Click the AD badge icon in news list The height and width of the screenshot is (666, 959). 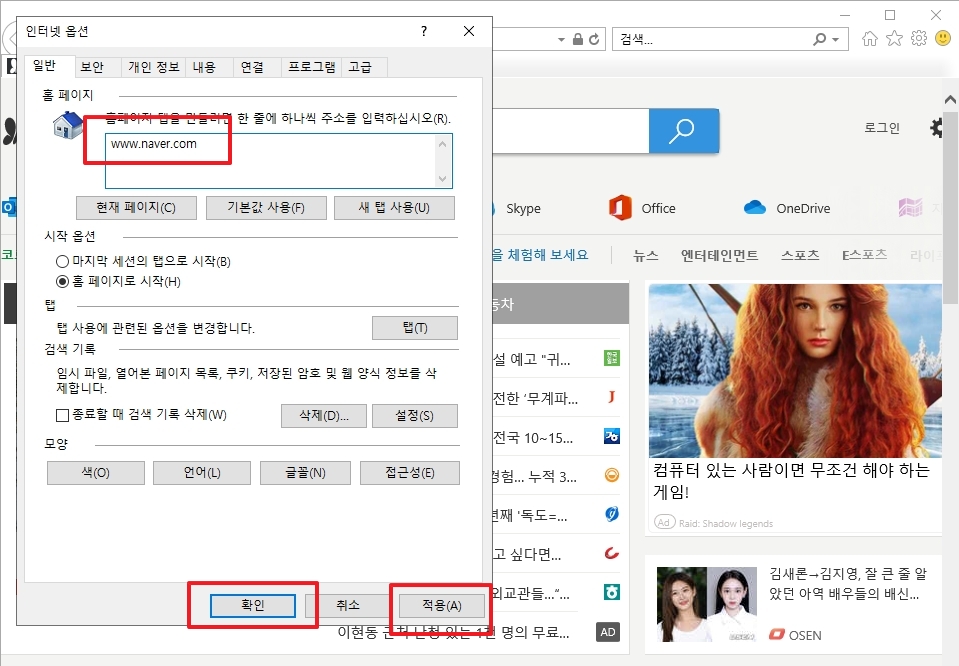click(608, 632)
